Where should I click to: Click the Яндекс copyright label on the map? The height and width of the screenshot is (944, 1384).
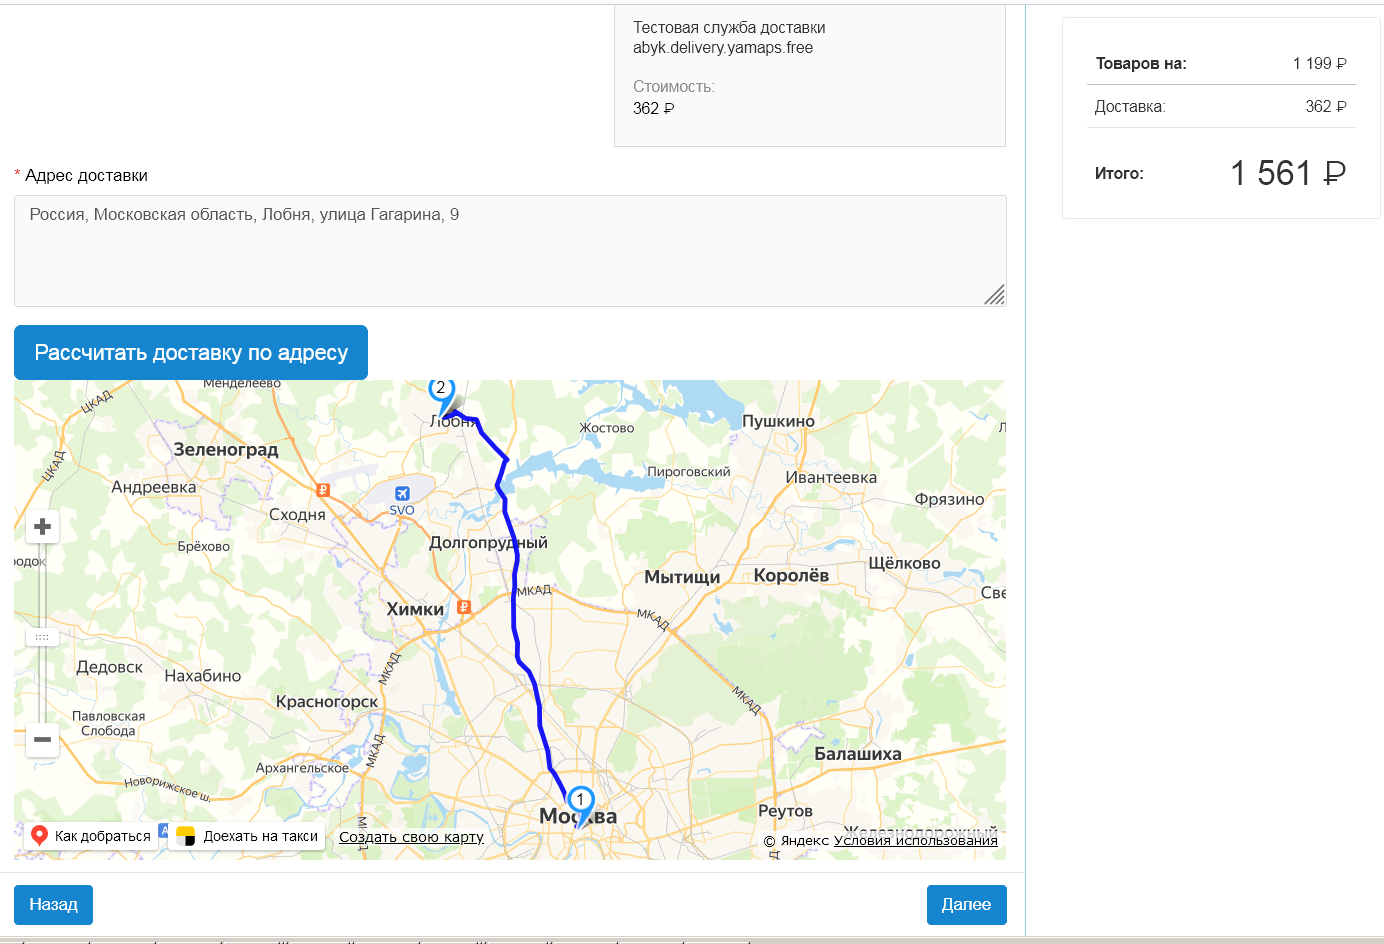(x=796, y=840)
